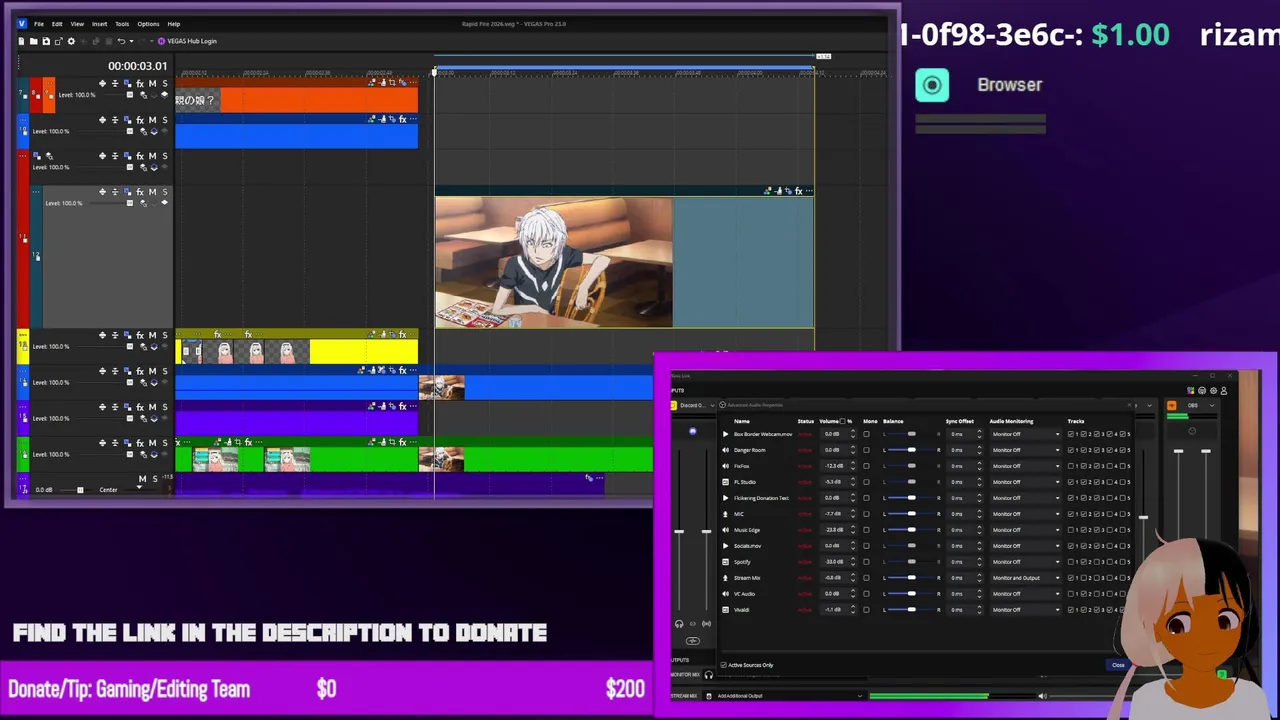
Task: Click the stream mix speaker volume icon
Action: click(1042, 695)
